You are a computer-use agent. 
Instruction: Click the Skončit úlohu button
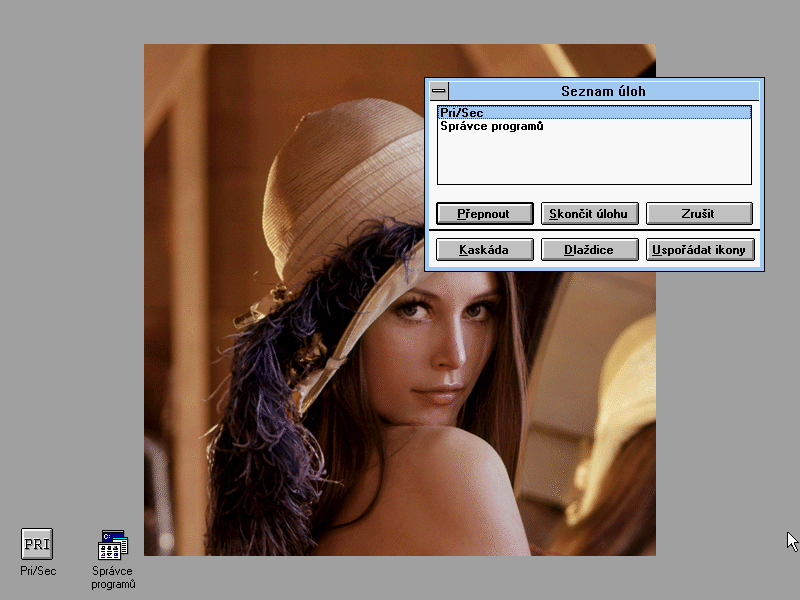590,213
